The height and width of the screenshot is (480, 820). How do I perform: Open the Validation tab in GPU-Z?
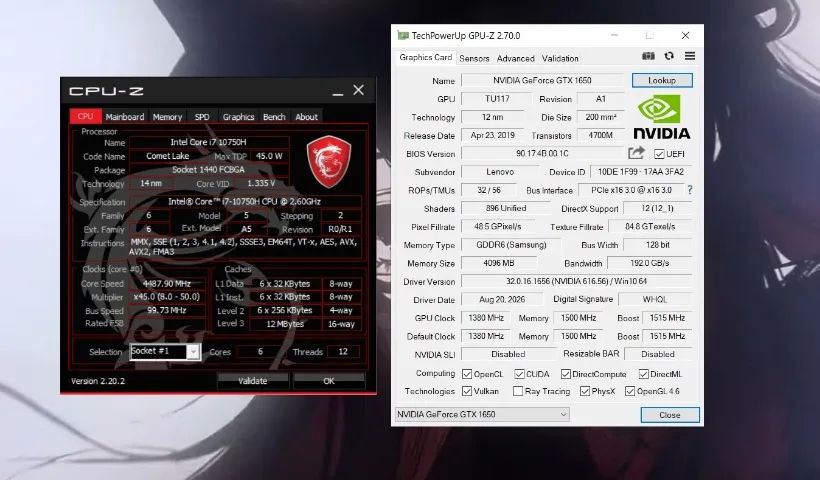pyautogui.click(x=560, y=59)
